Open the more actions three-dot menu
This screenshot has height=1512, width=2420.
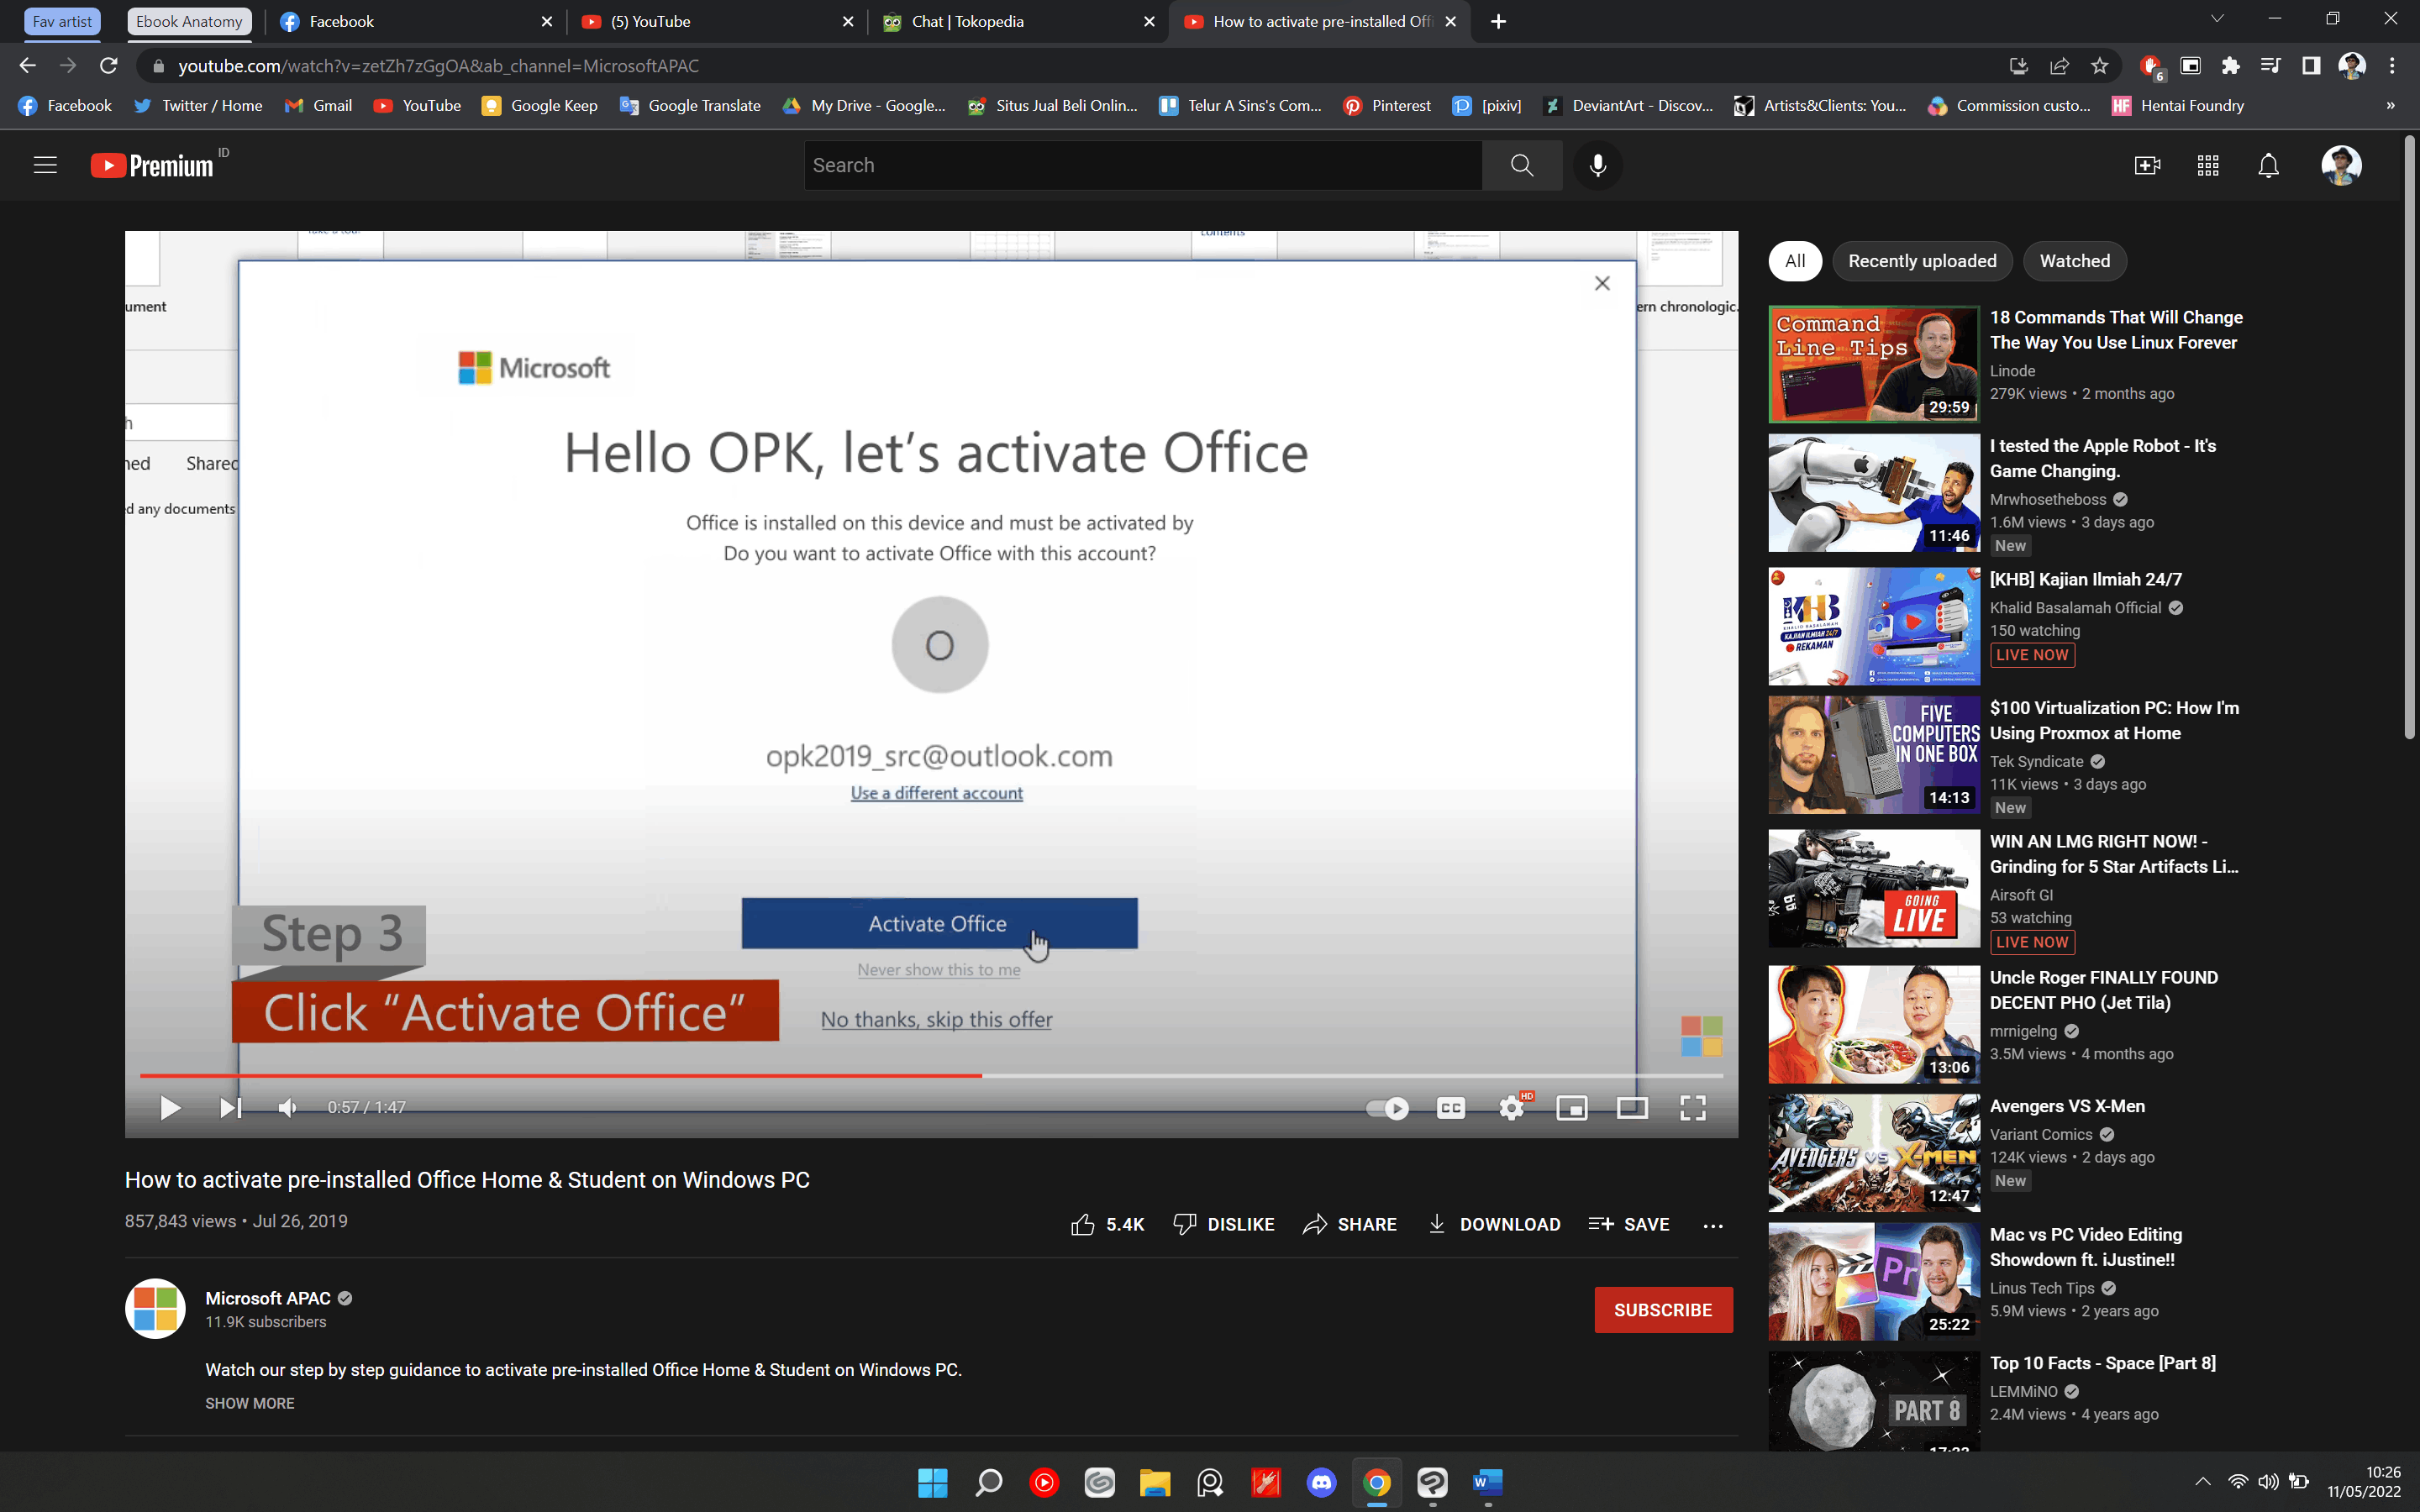tap(1712, 1225)
